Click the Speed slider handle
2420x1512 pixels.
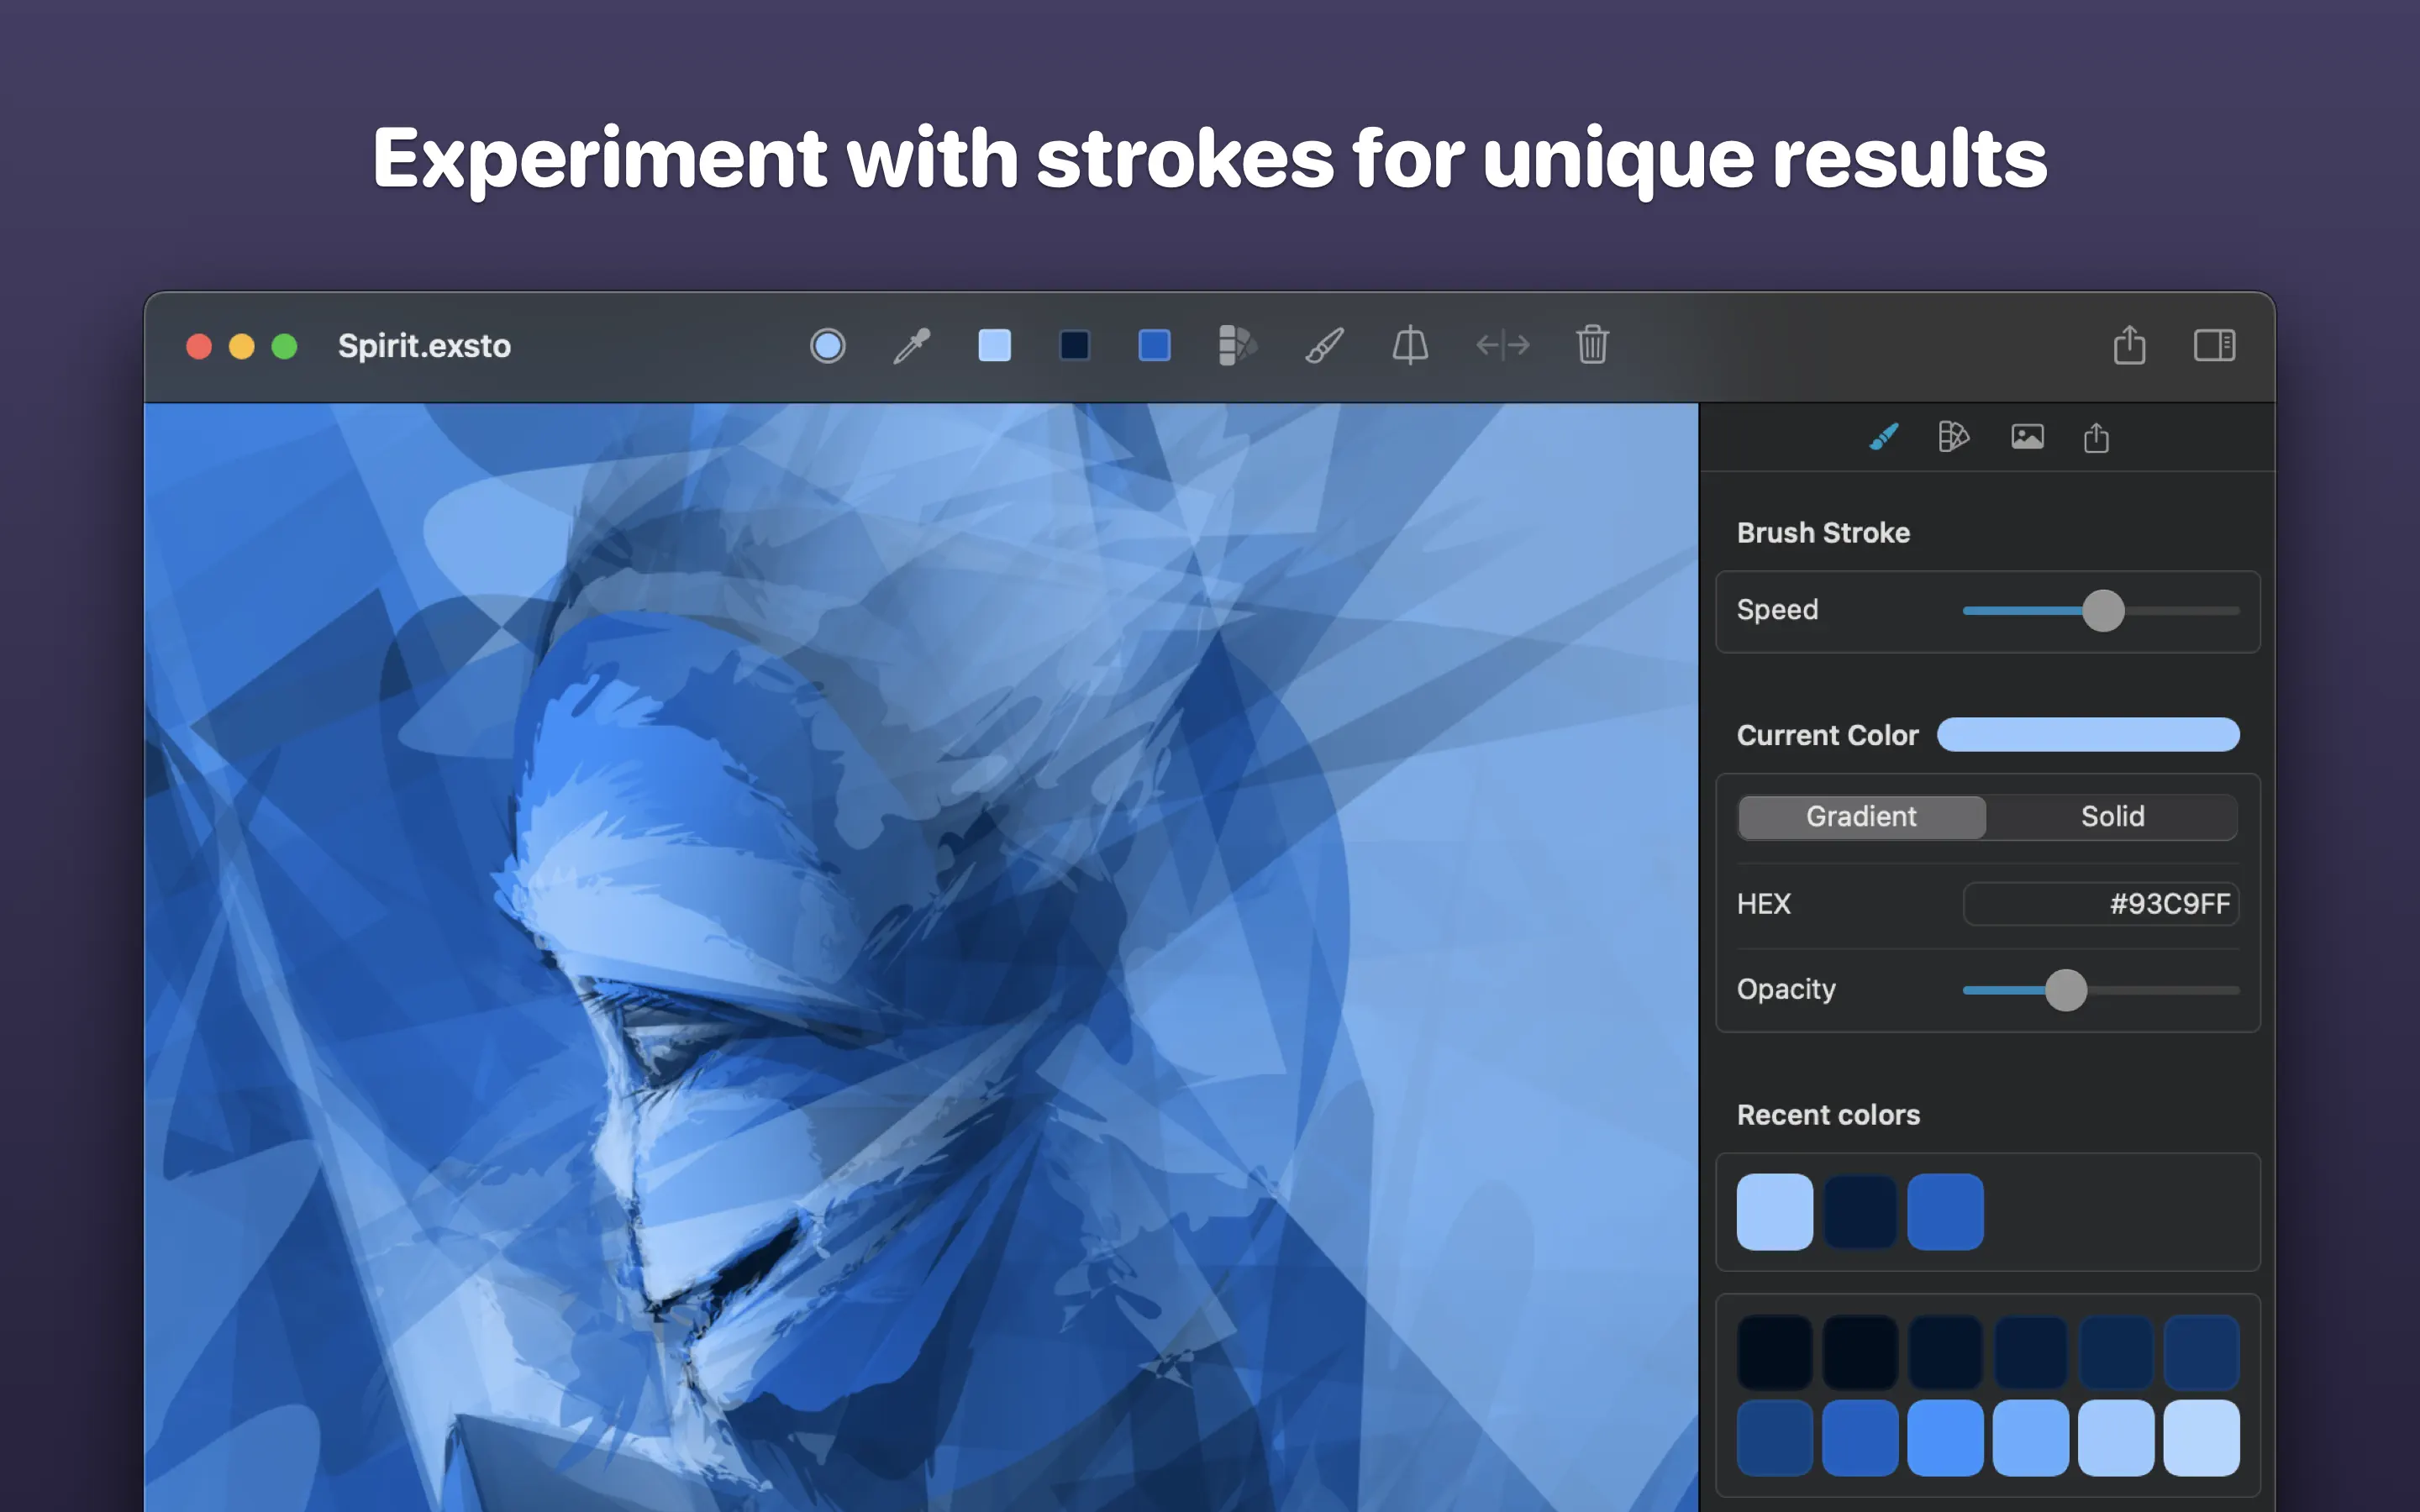point(2103,611)
